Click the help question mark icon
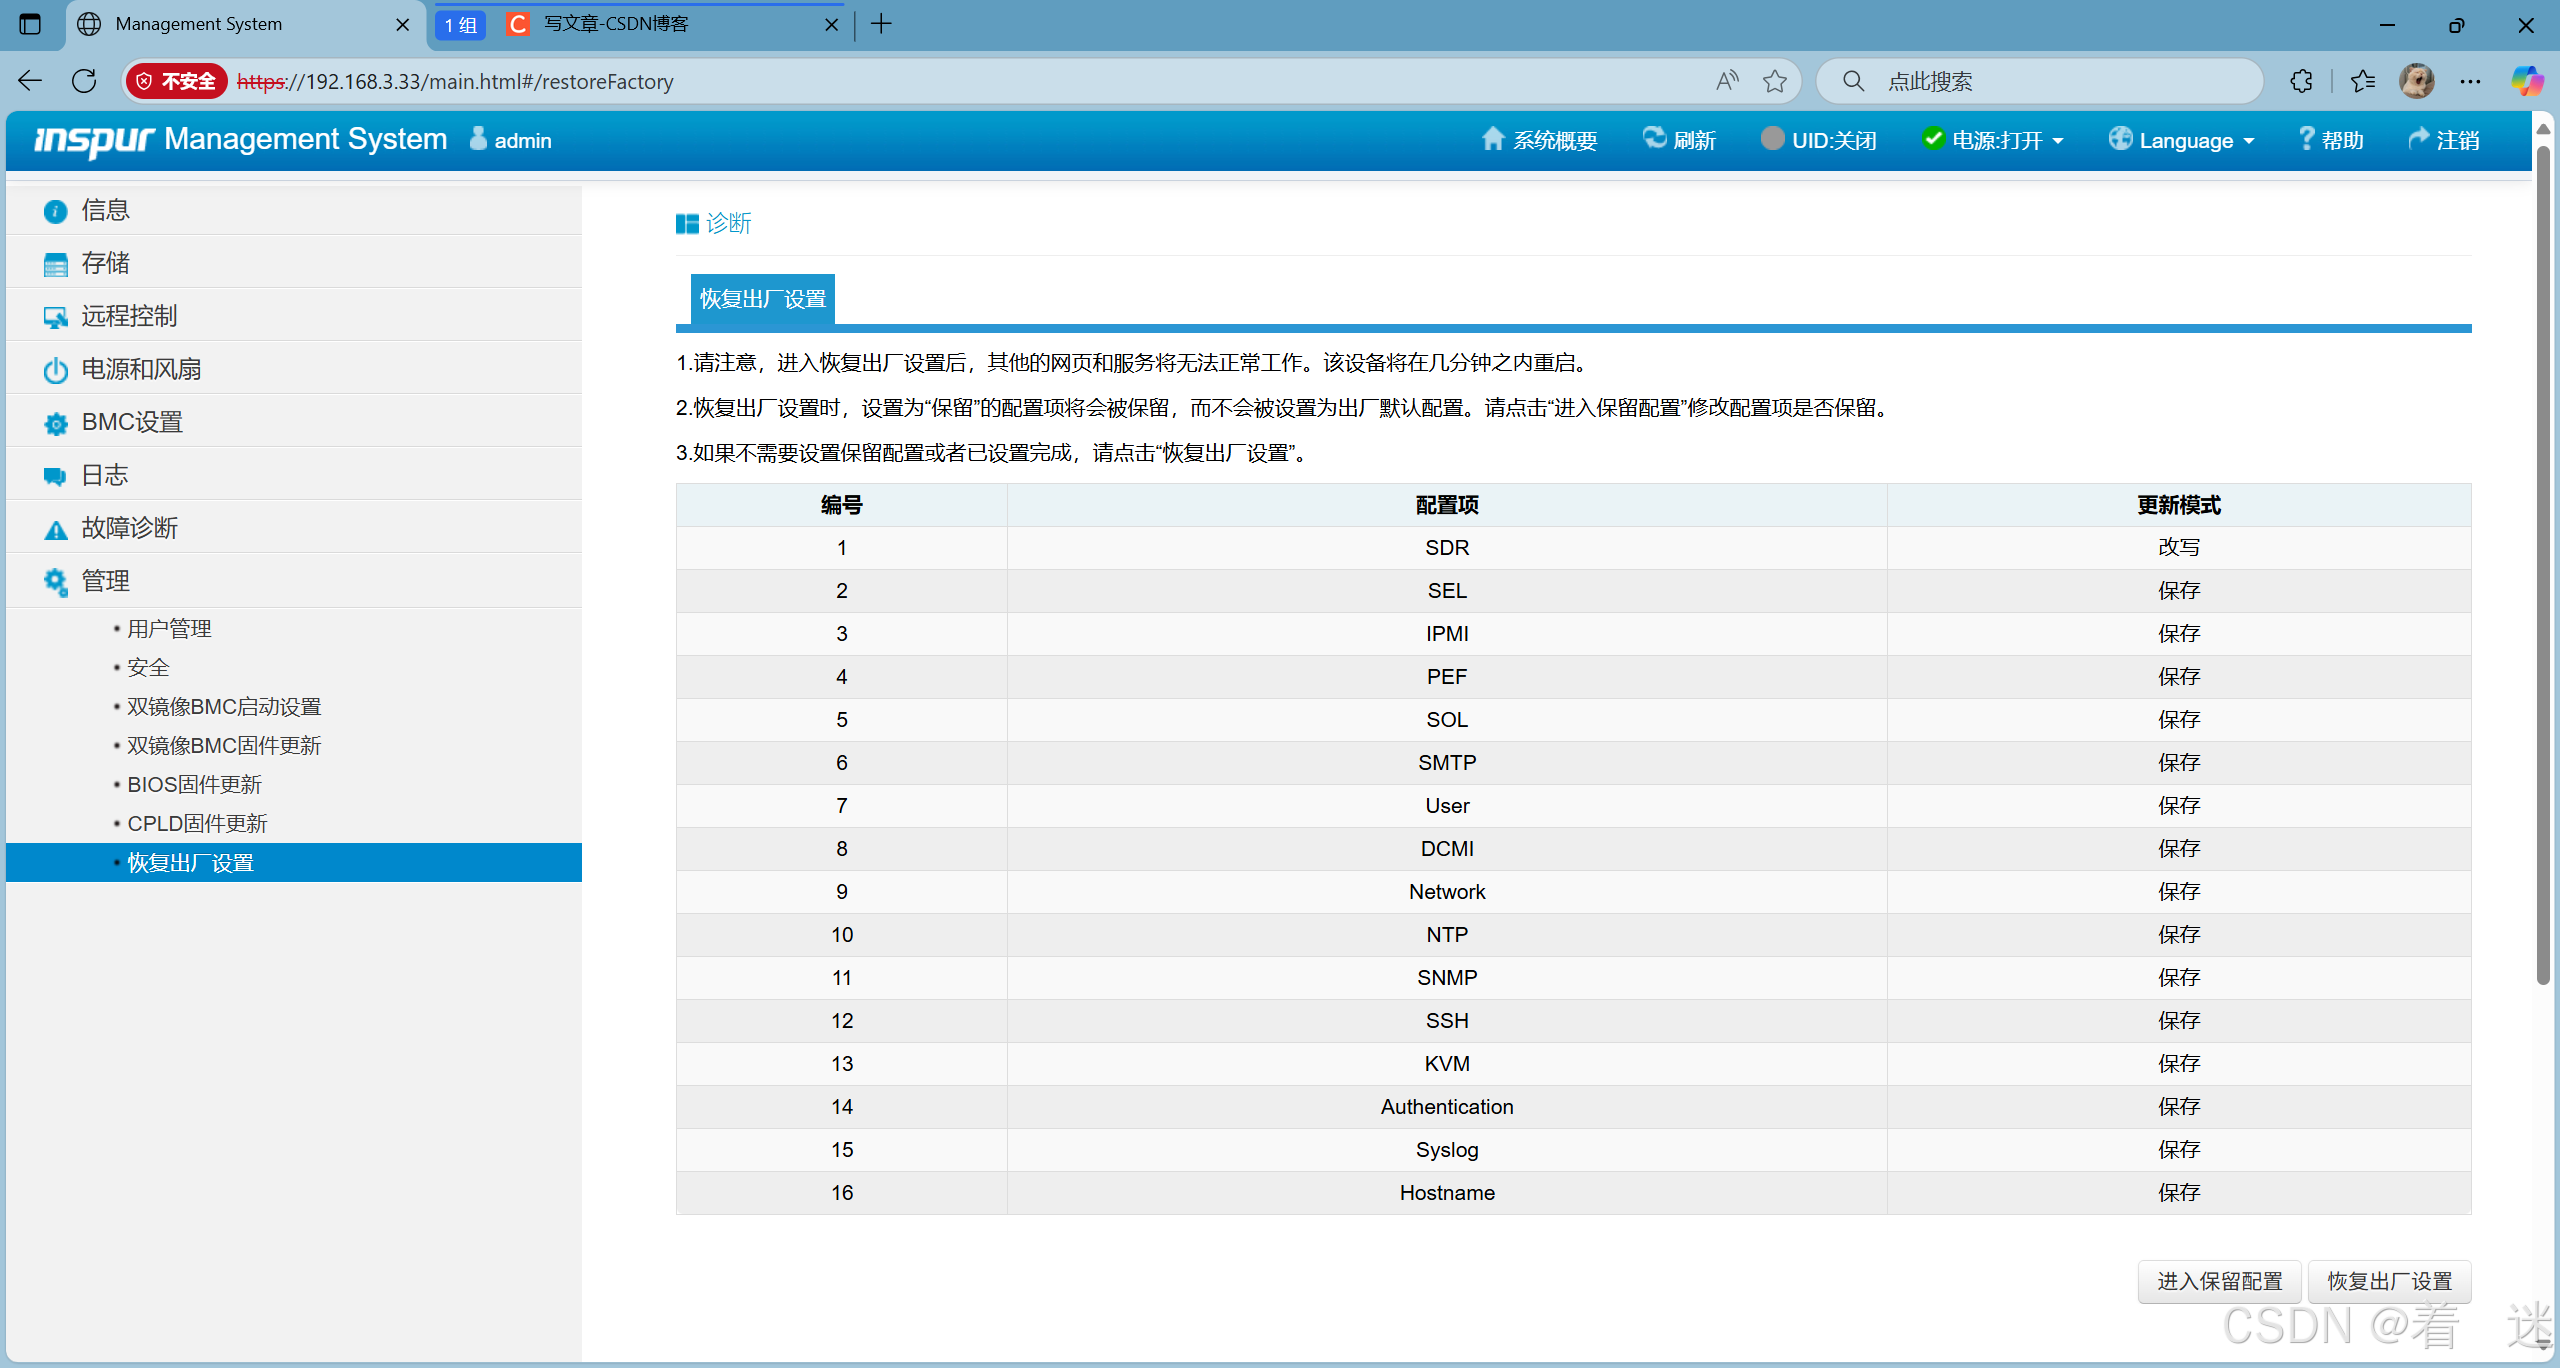The height and width of the screenshot is (1368, 2560). click(x=2306, y=139)
